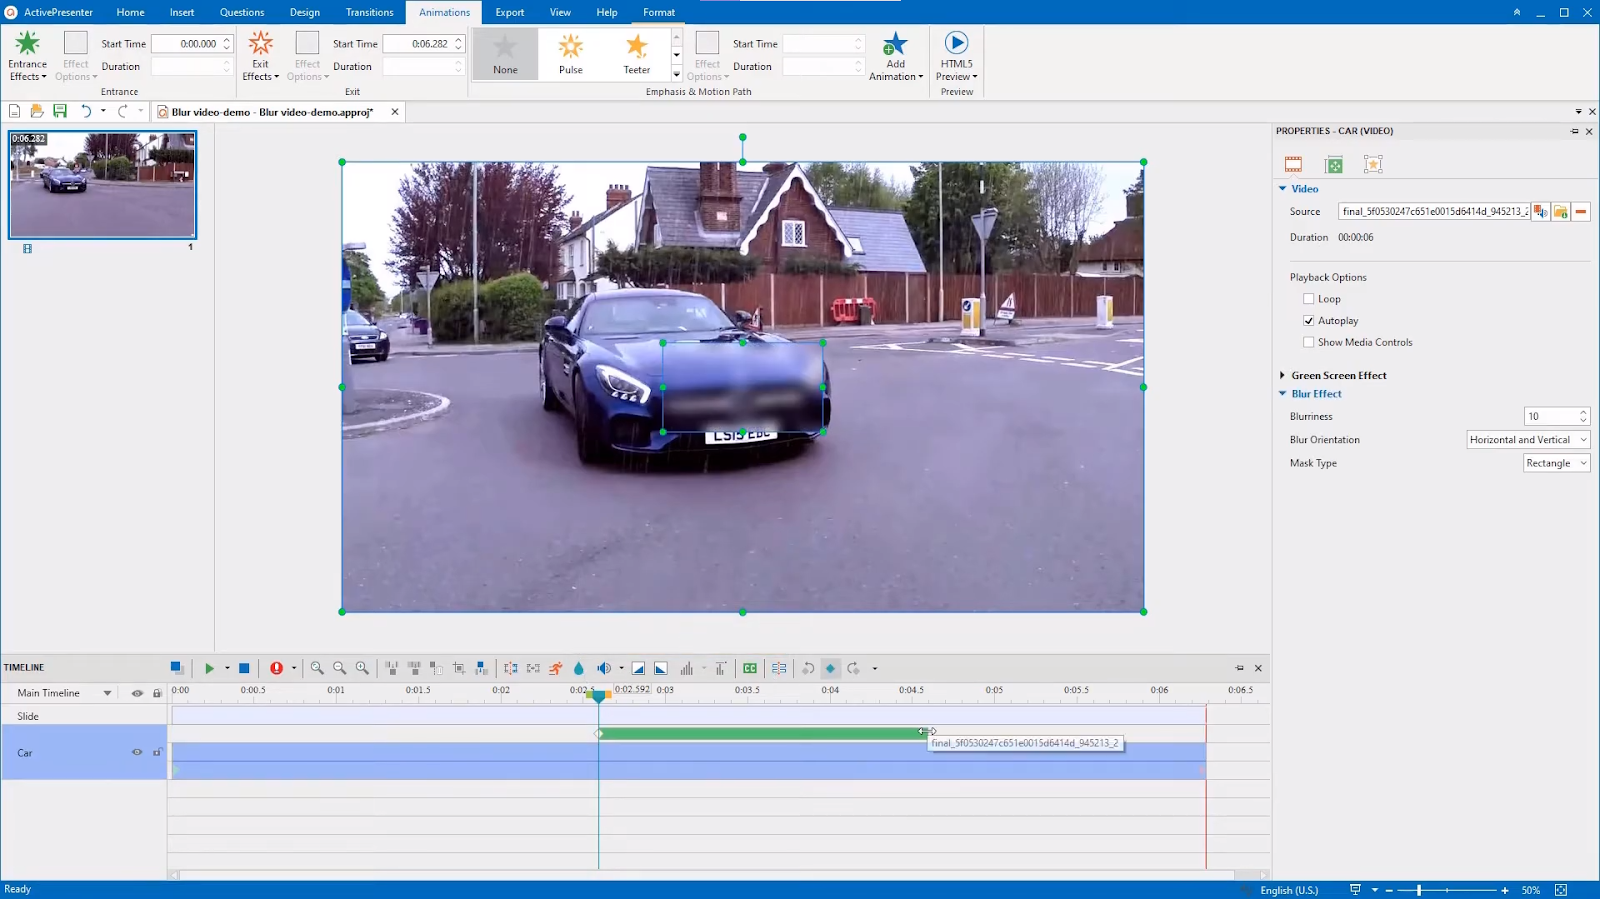The image size is (1600, 899).
Task: Click the blur effect water drop icon
Action: [x=578, y=668]
